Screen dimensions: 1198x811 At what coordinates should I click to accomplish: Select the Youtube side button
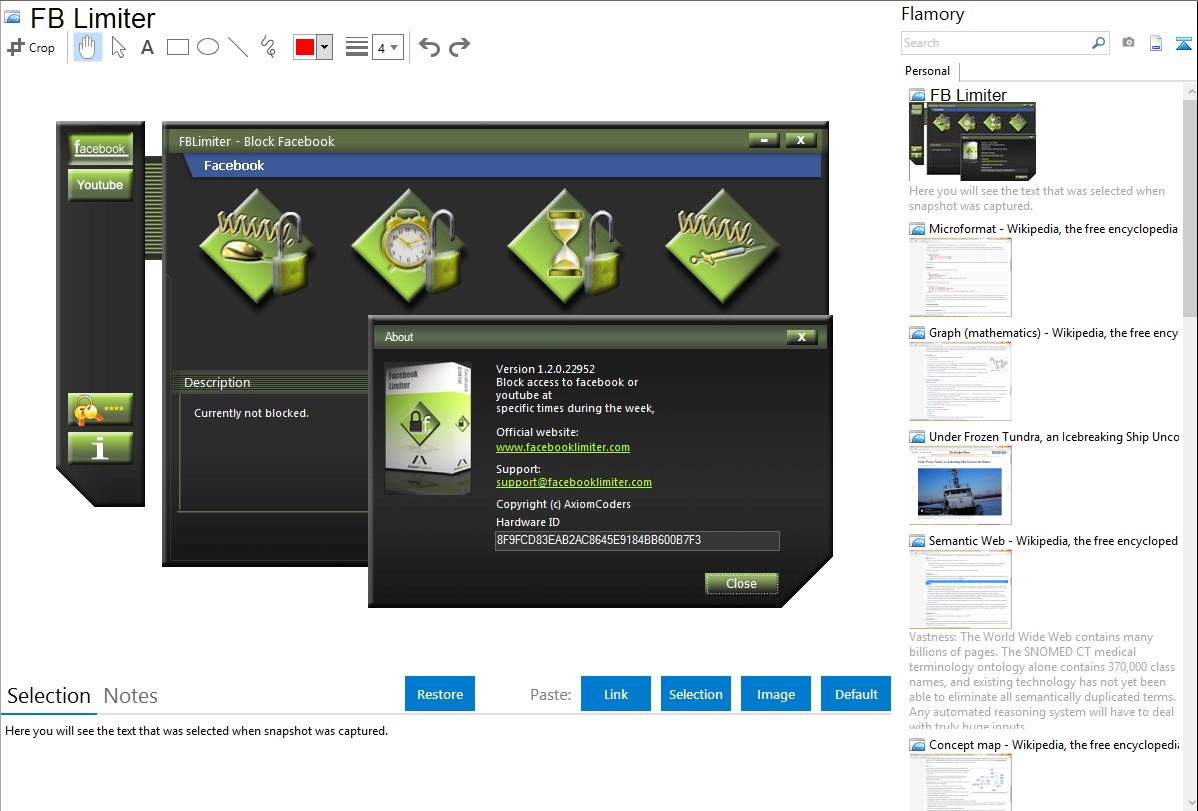(x=100, y=185)
